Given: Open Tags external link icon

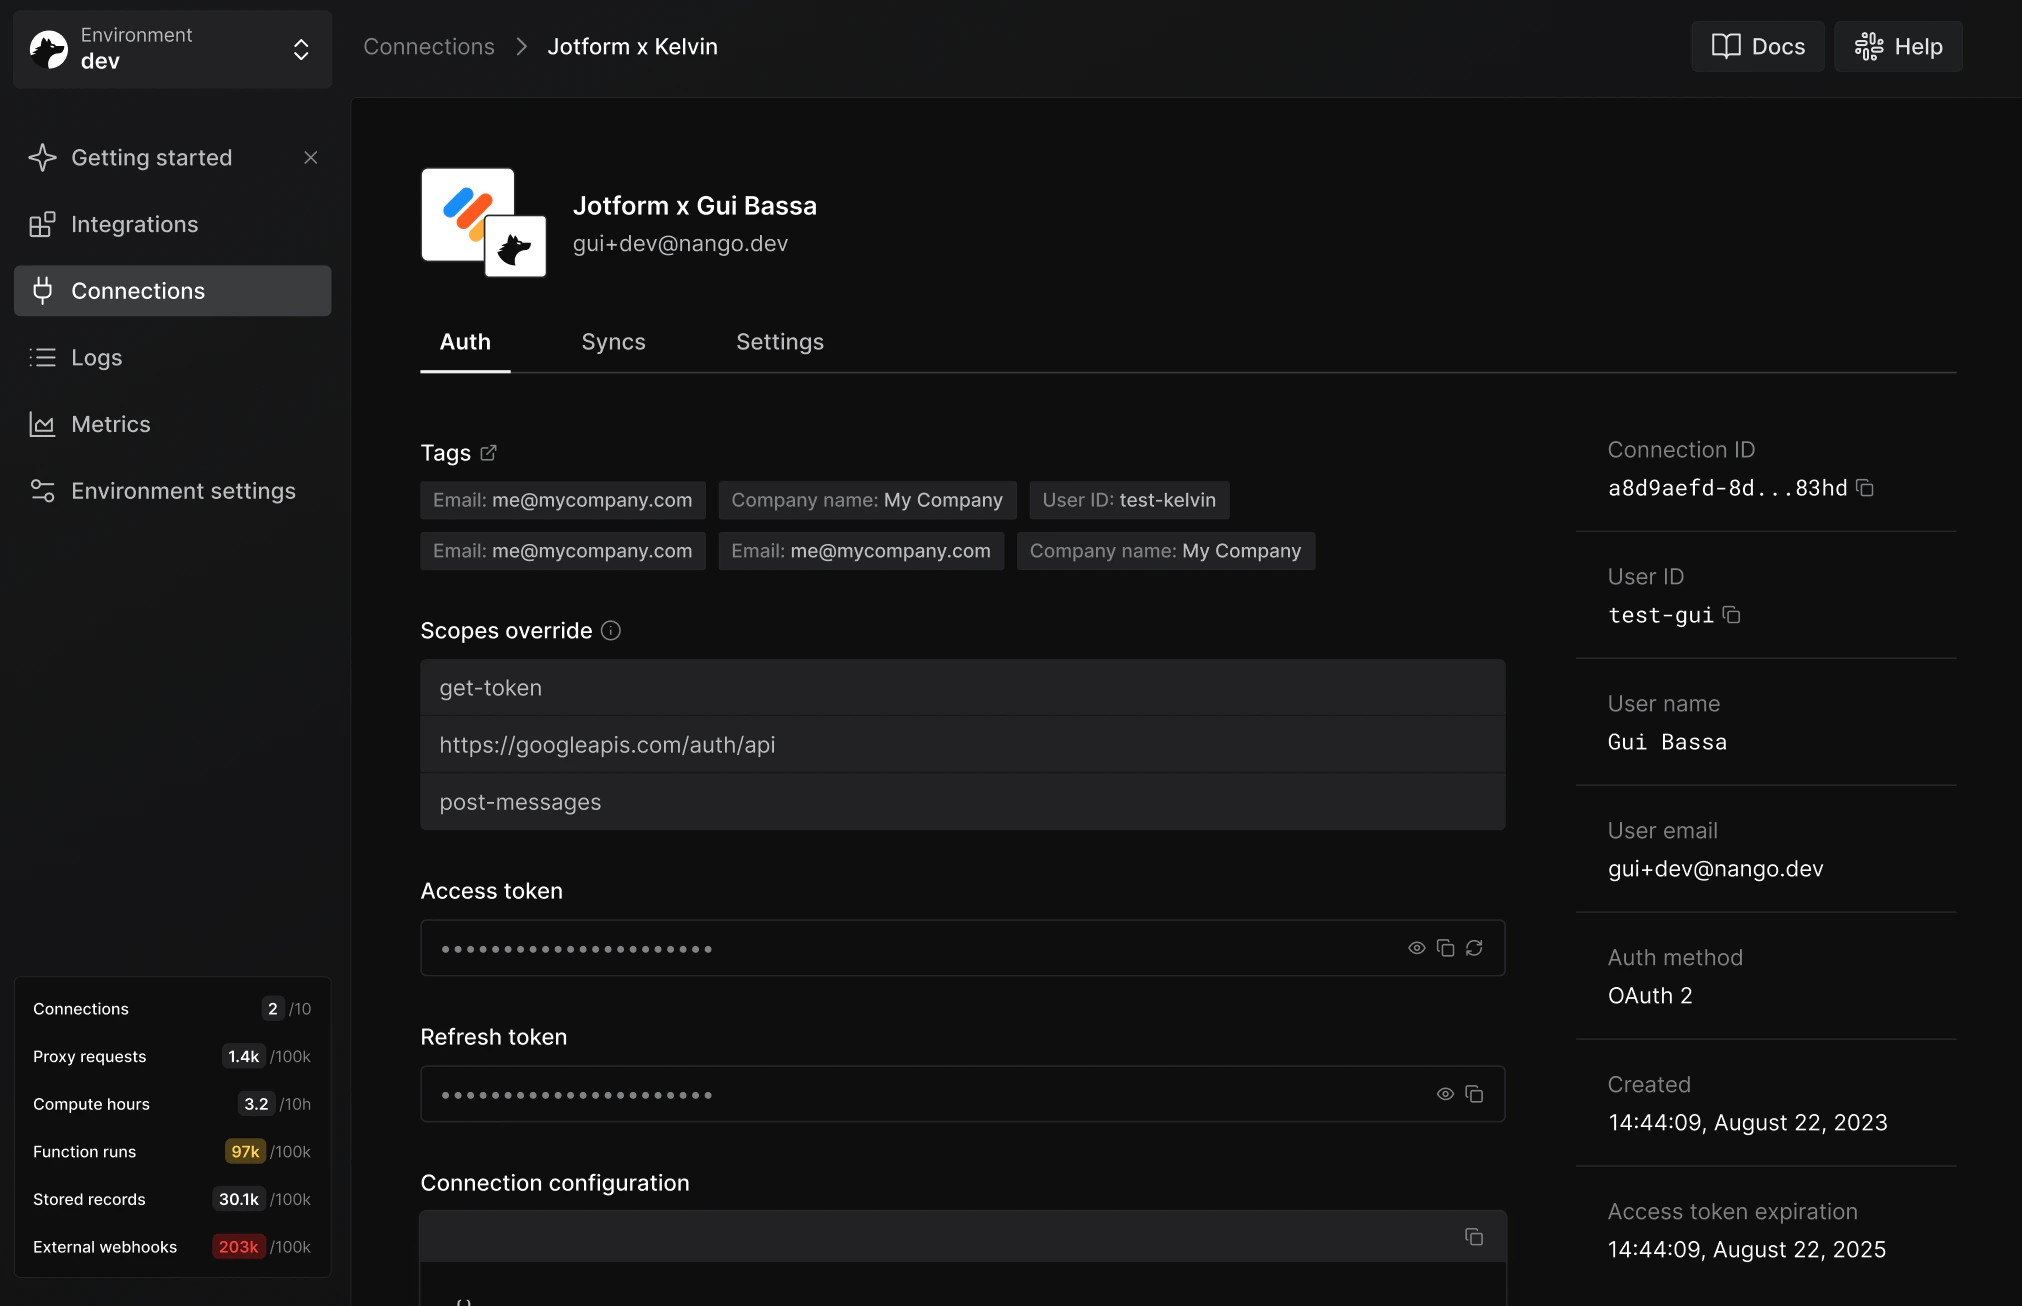Looking at the screenshot, I should pos(488,453).
